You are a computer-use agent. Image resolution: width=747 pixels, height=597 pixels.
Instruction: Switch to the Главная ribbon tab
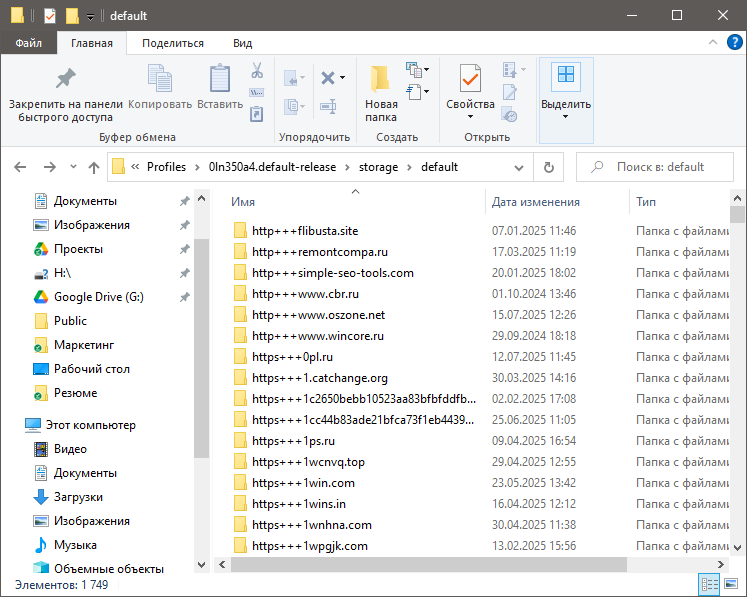[92, 43]
